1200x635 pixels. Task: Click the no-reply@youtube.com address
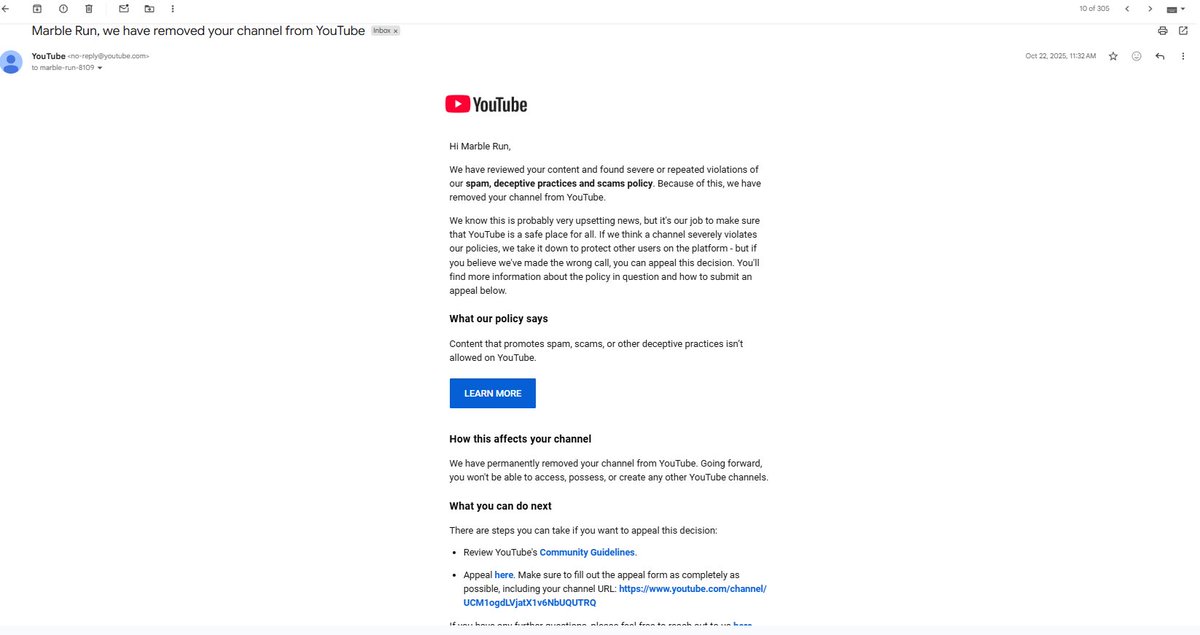pyautogui.click(x=109, y=56)
